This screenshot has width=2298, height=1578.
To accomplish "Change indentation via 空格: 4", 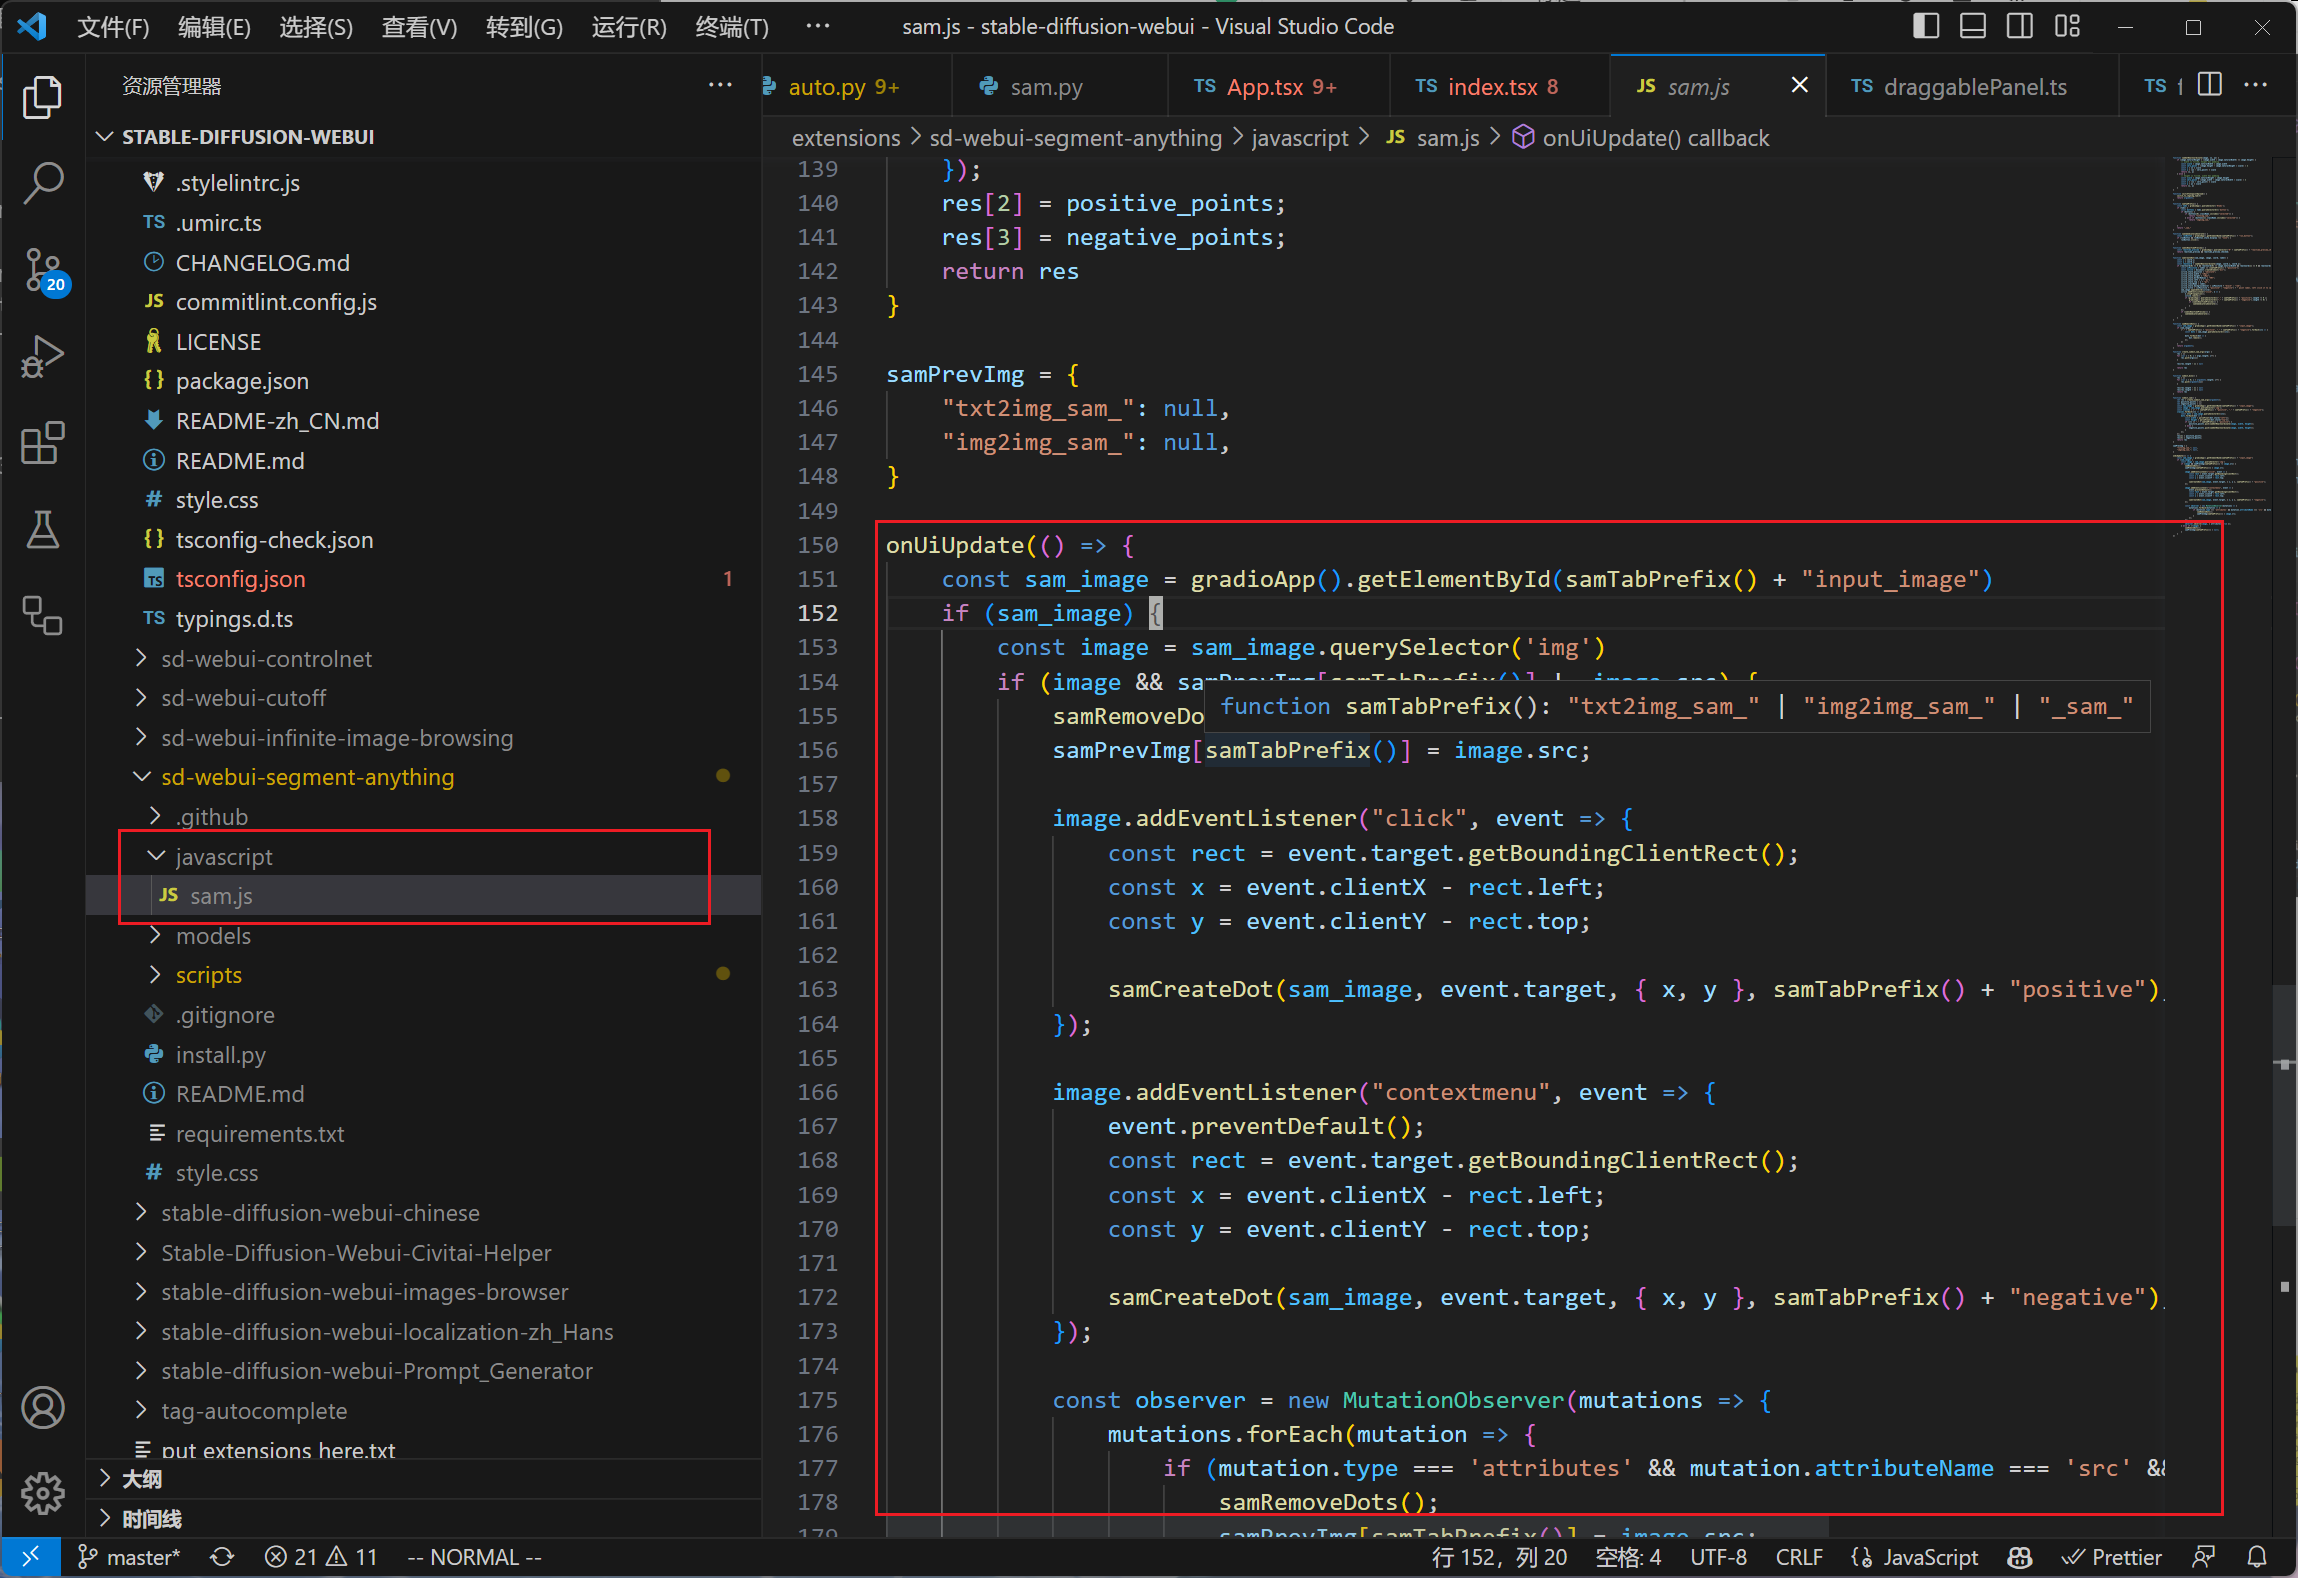I will tap(1628, 1557).
